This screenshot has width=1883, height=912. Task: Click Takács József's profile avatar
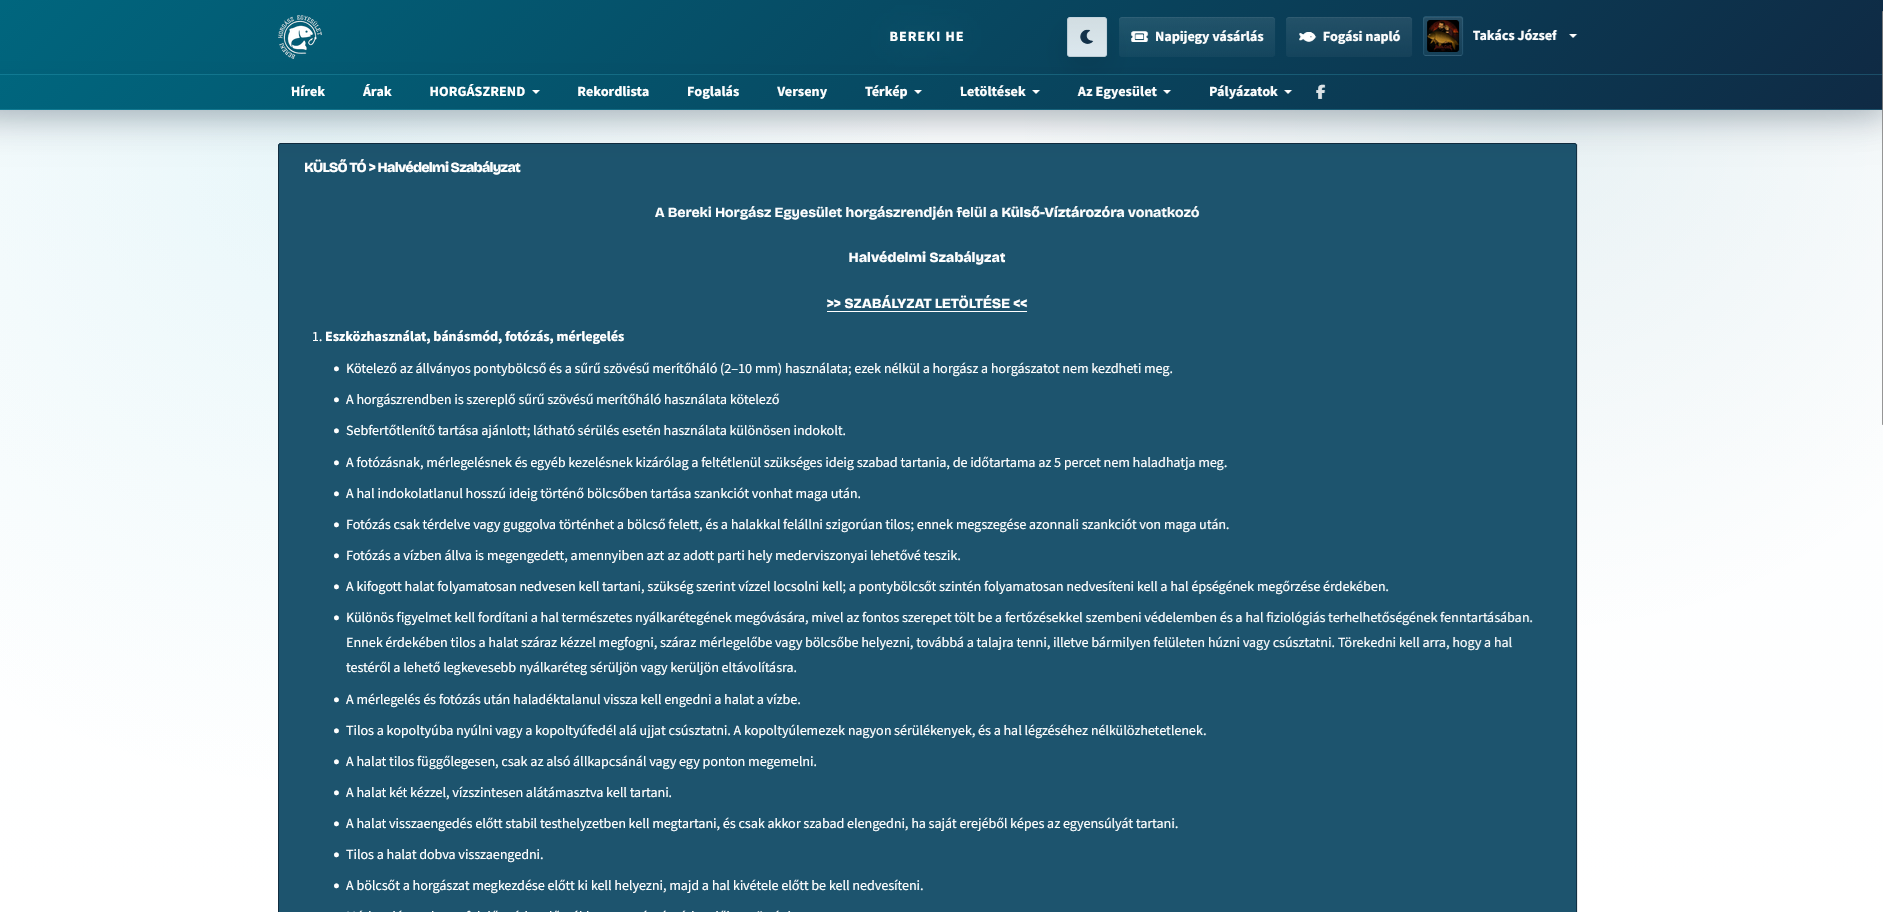tap(1443, 36)
